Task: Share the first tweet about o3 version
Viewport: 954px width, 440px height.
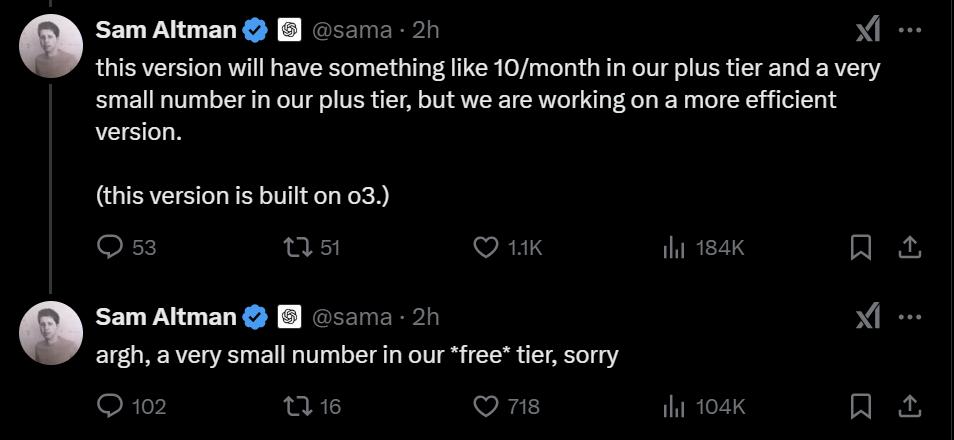Action: (909, 247)
